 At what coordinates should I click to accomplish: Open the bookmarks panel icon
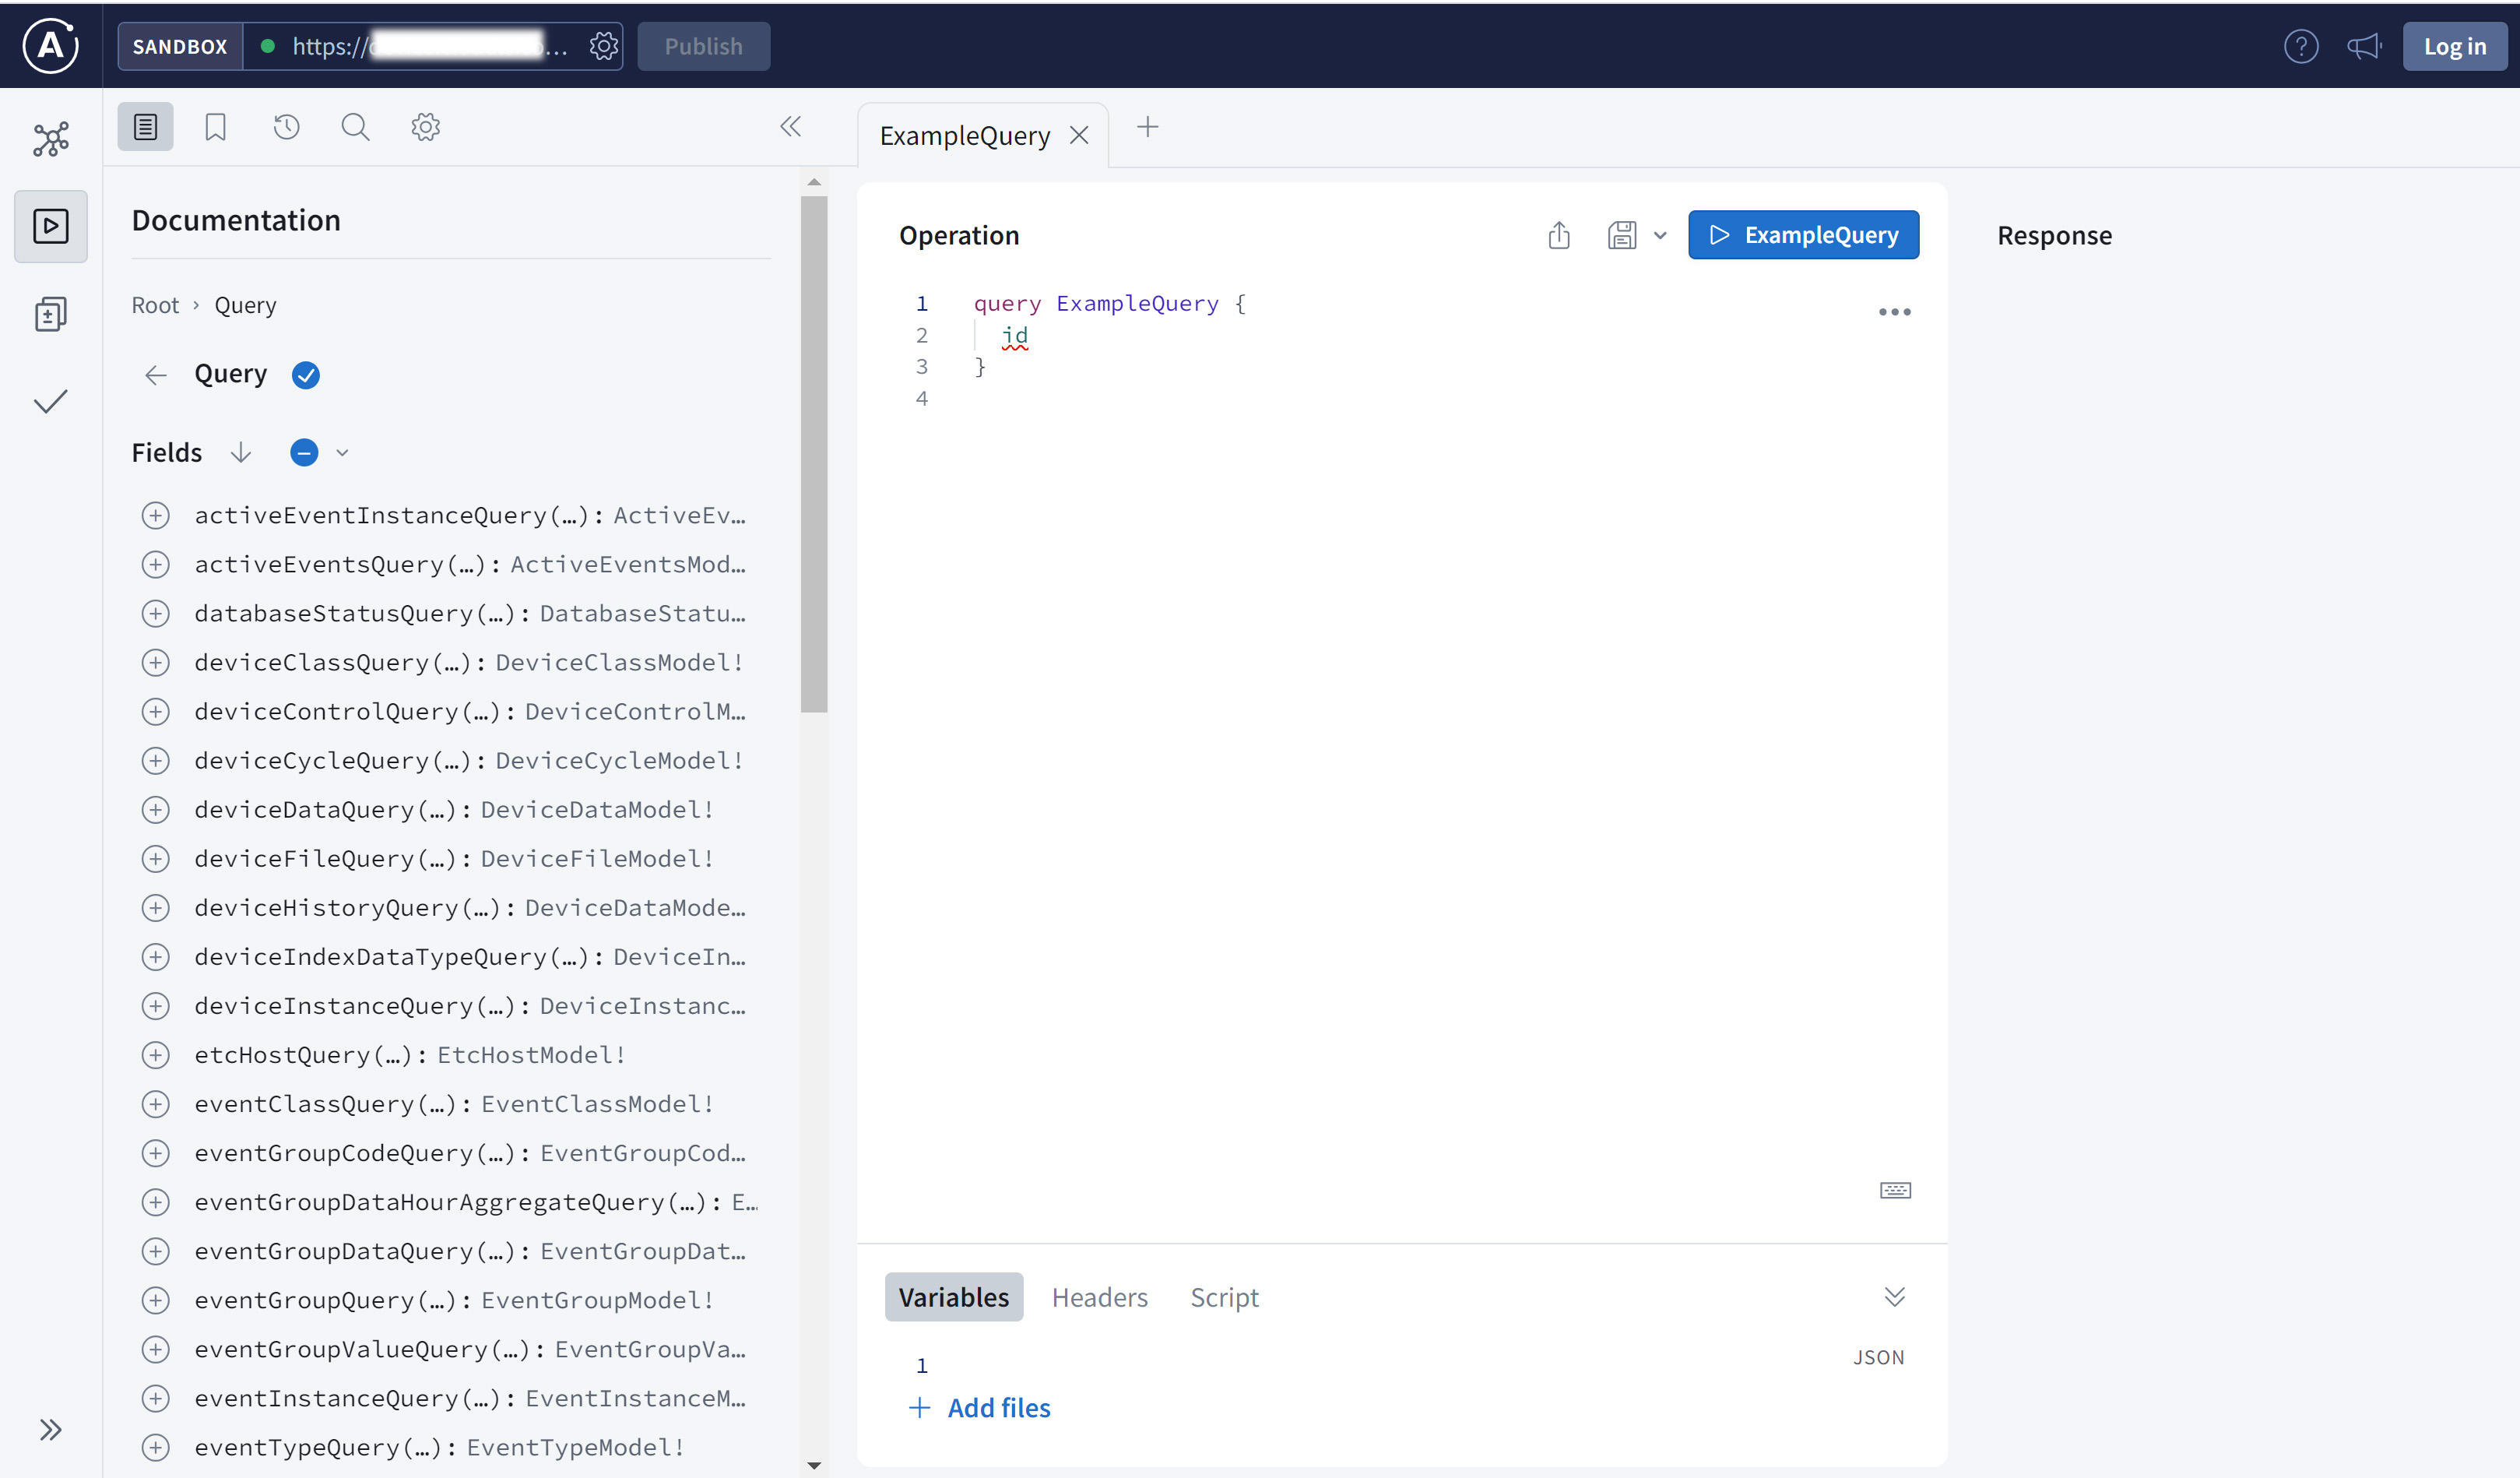point(215,127)
